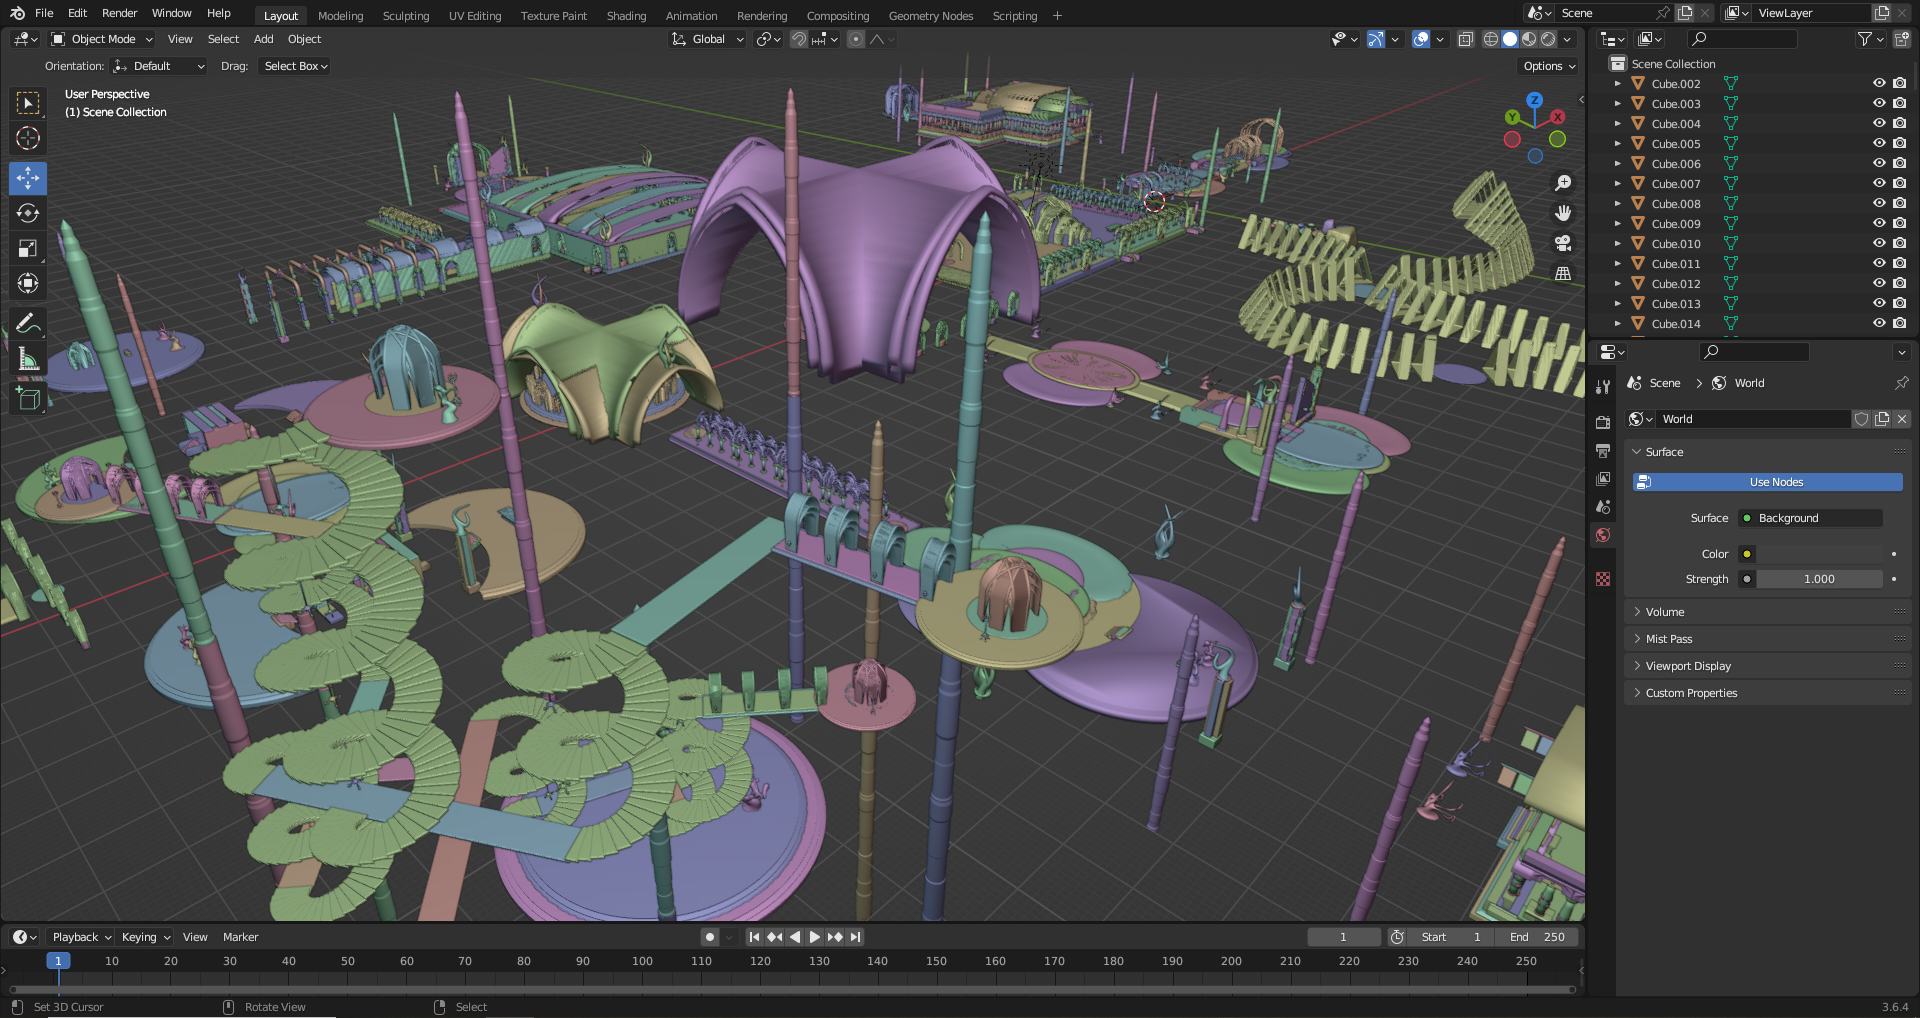
Task: Disable Cube.012 in renders
Action: click(1900, 284)
